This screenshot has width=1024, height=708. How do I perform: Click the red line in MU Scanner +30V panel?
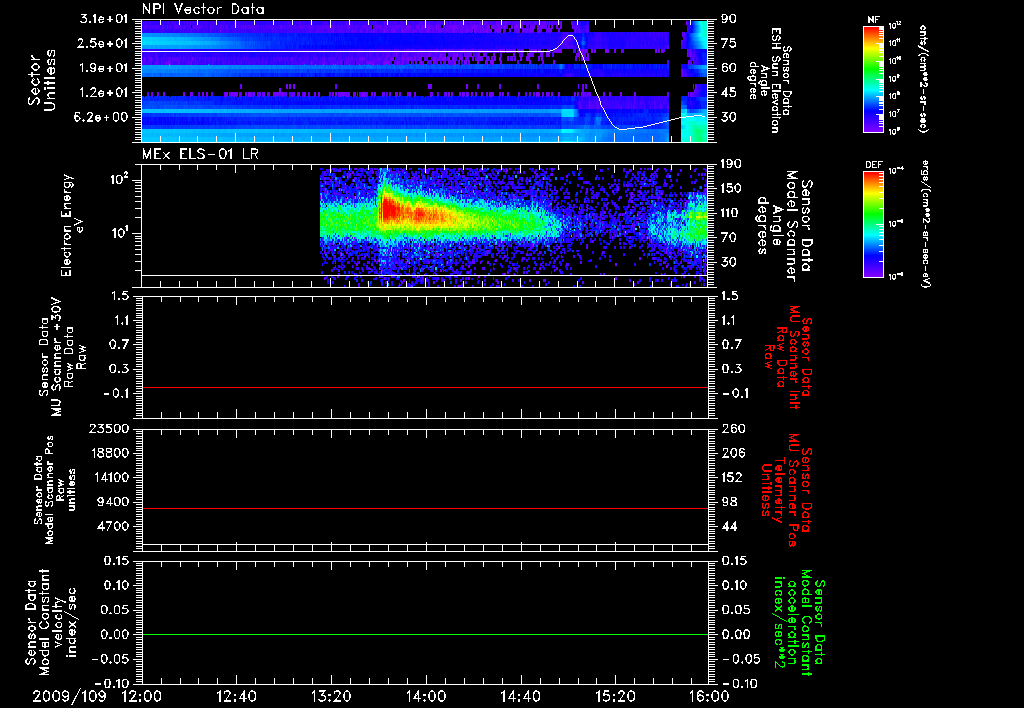coord(425,387)
